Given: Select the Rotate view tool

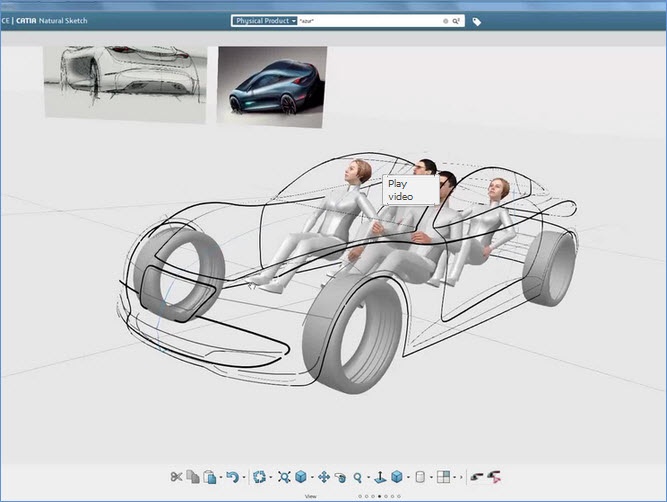Looking at the screenshot, I should click(340, 477).
